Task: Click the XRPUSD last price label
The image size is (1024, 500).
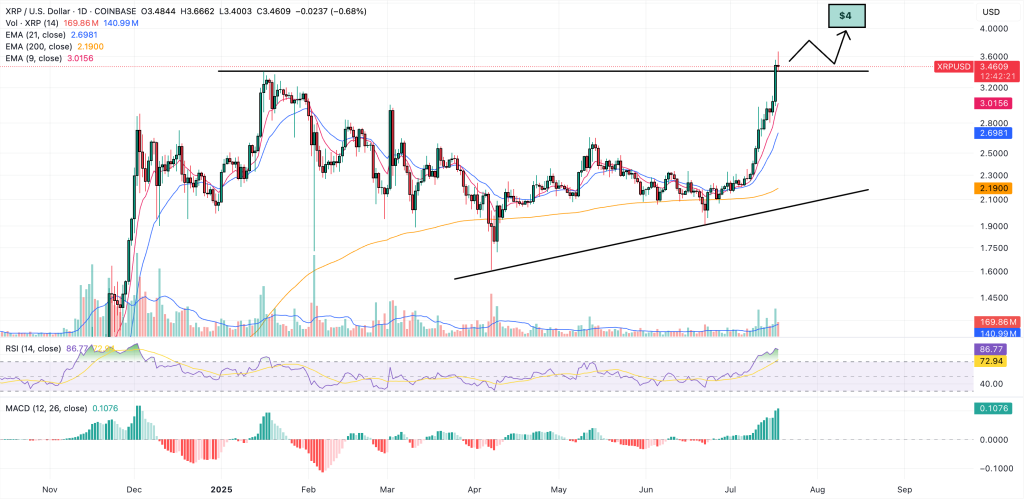Action: [x=954, y=67]
